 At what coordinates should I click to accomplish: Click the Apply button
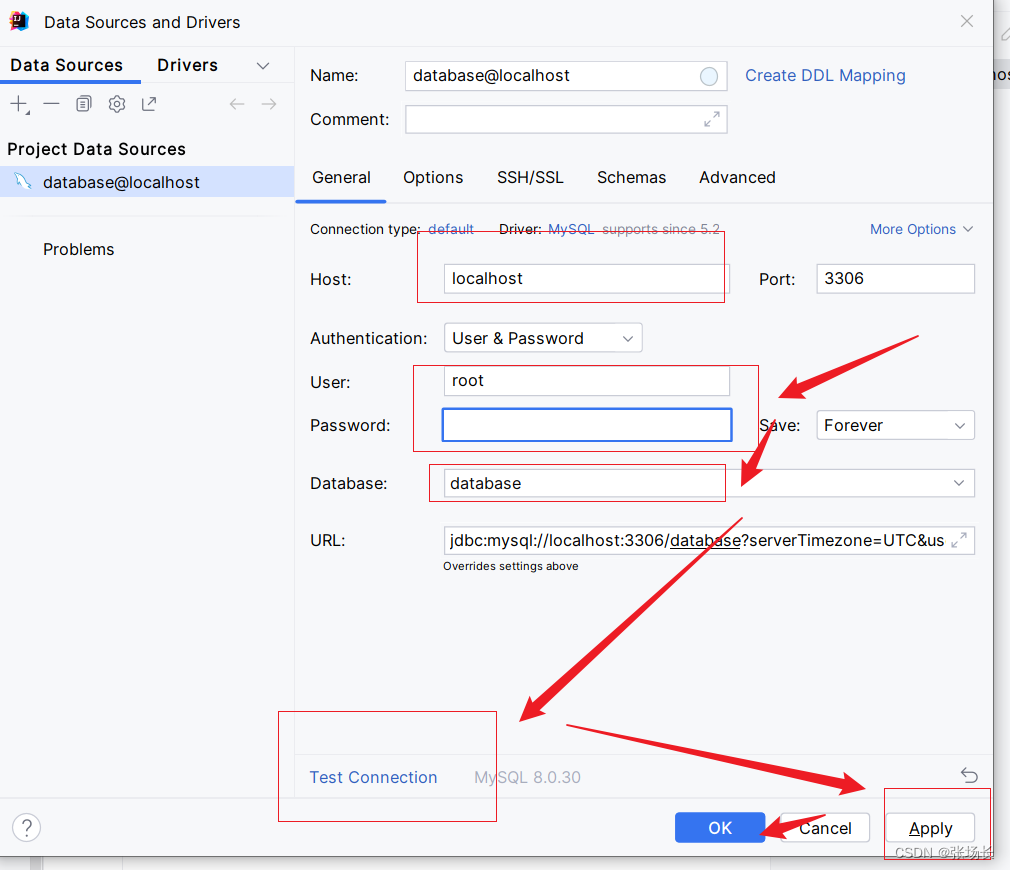[x=930, y=827]
